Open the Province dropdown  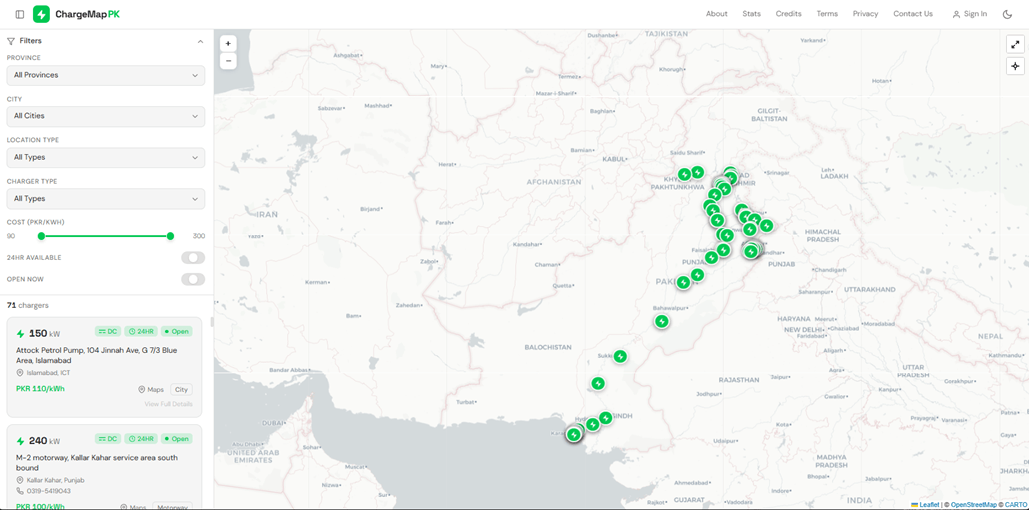[105, 75]
